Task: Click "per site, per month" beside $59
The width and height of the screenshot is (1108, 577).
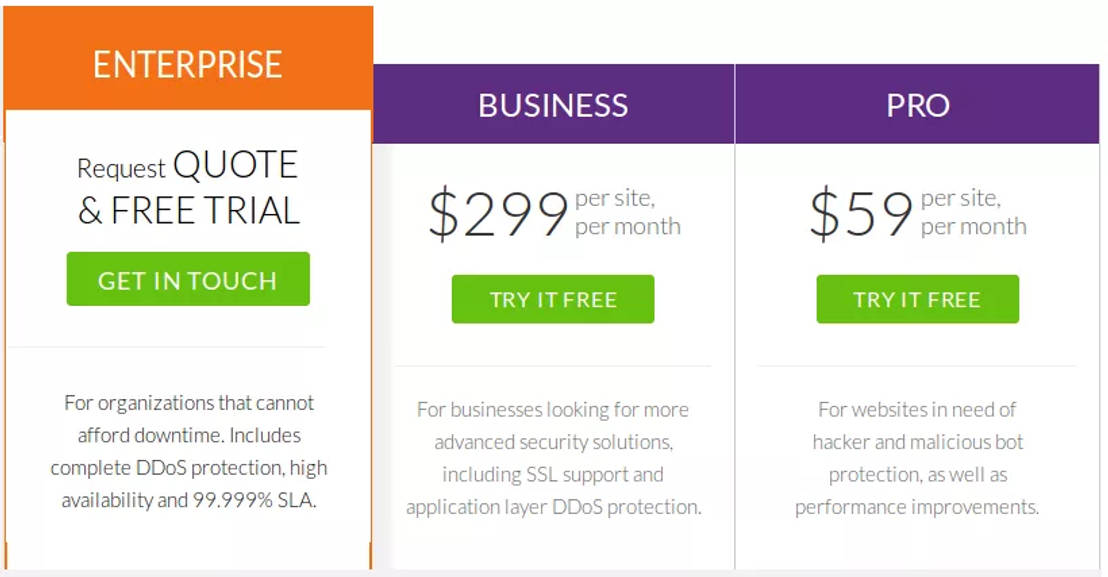Action: 973,212
